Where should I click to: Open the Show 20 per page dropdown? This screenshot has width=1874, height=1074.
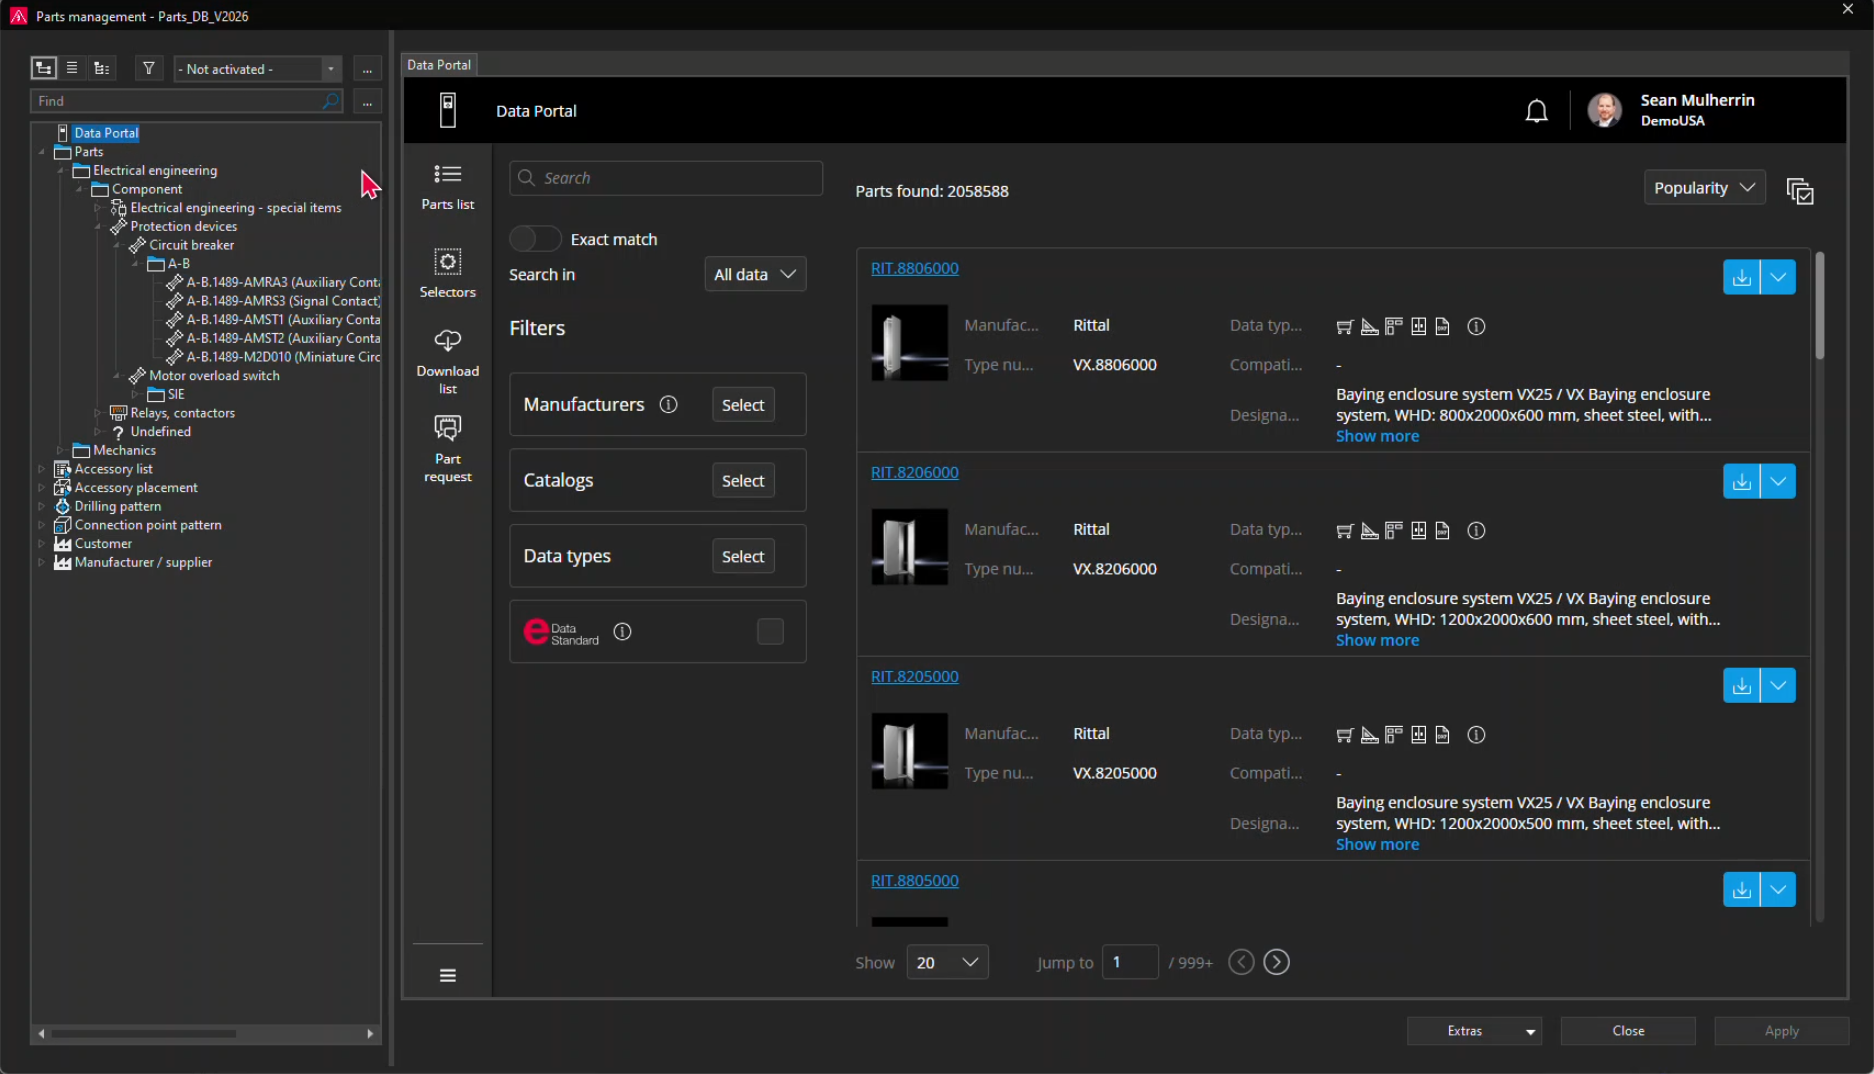pos(947,962)
